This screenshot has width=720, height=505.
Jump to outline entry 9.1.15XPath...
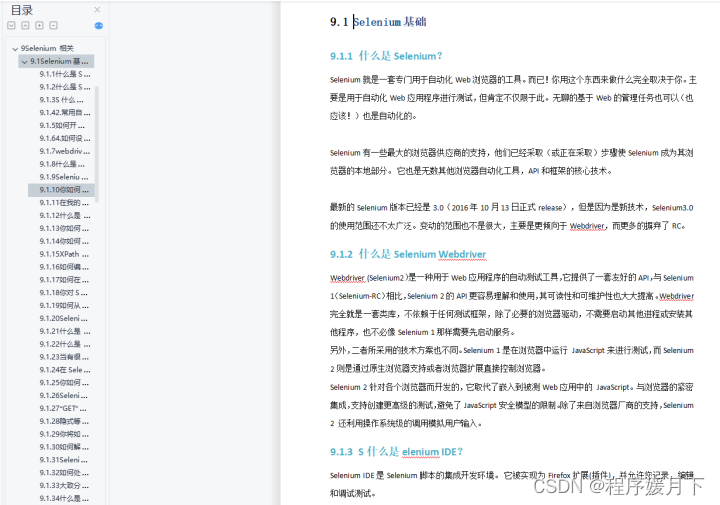click(64, 254)
